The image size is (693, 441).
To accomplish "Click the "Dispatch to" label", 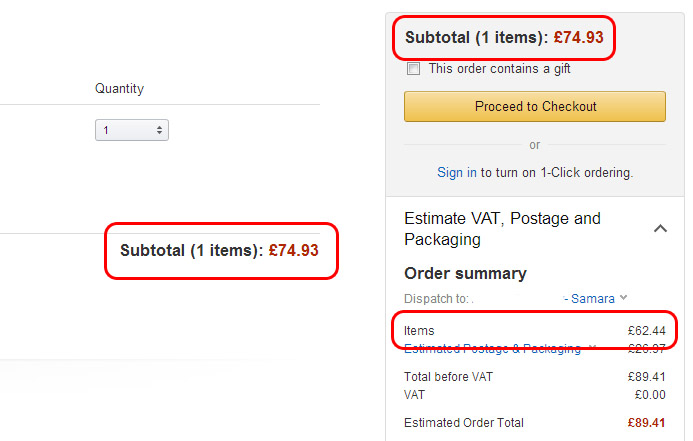I will [437, 298].
